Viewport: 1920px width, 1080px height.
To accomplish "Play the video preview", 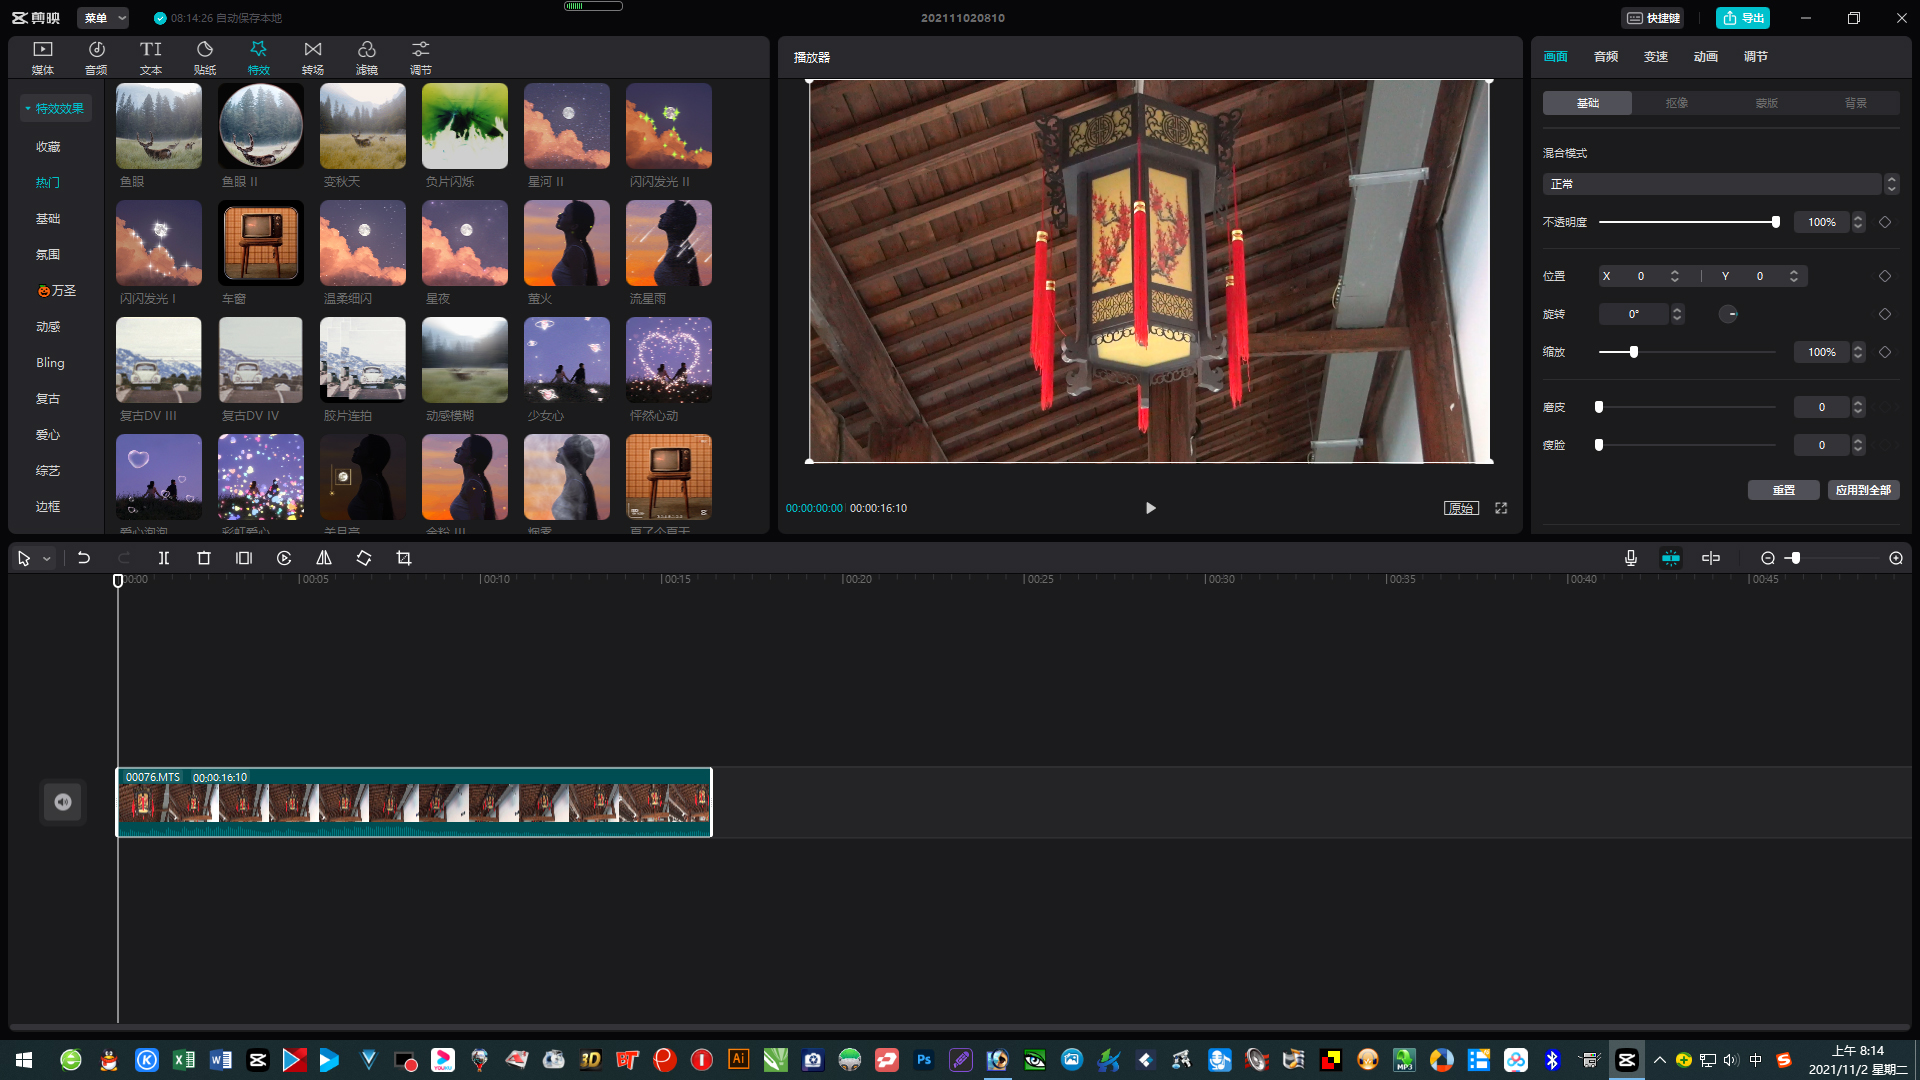I will tap(1151, 508).
